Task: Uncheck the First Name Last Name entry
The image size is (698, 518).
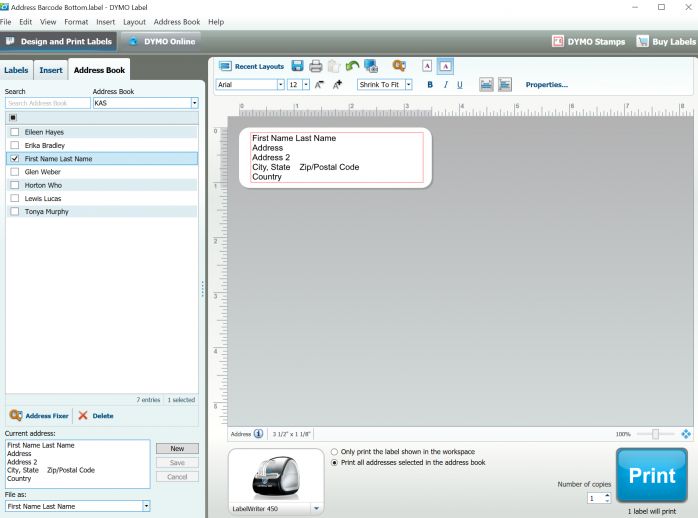Action: coord(14,158)
